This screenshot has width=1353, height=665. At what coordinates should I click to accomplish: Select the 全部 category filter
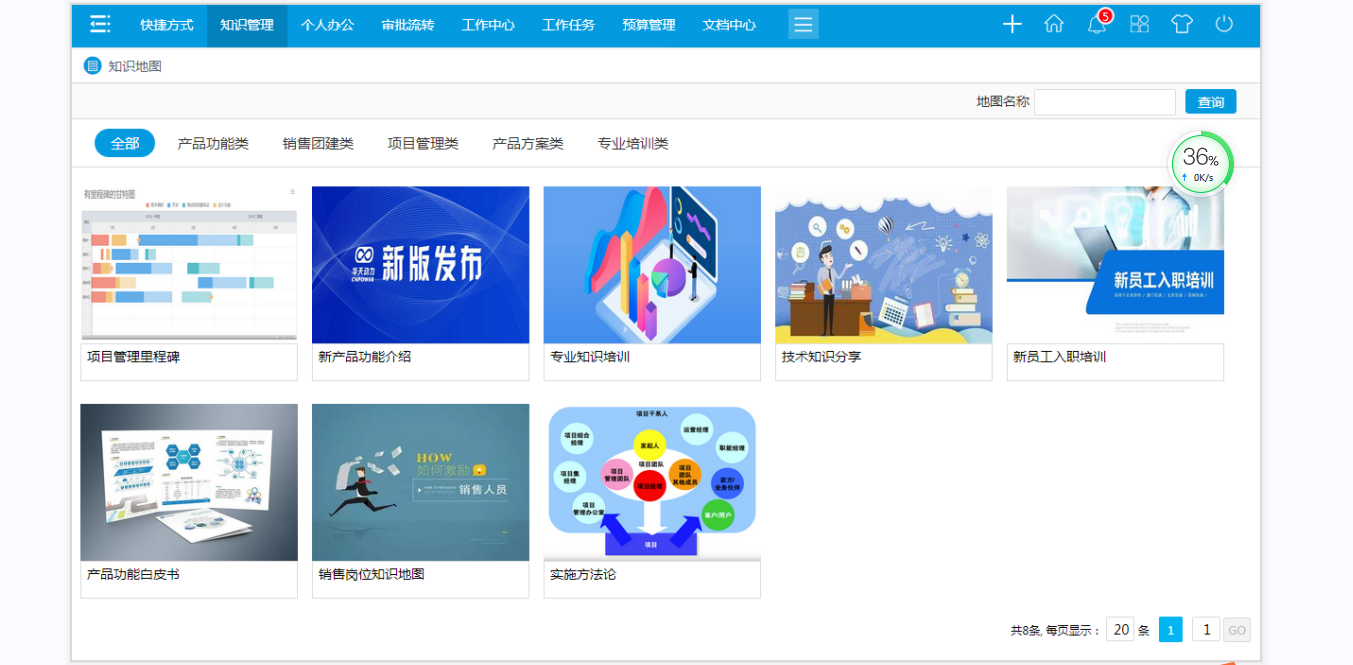coord(125,143)
